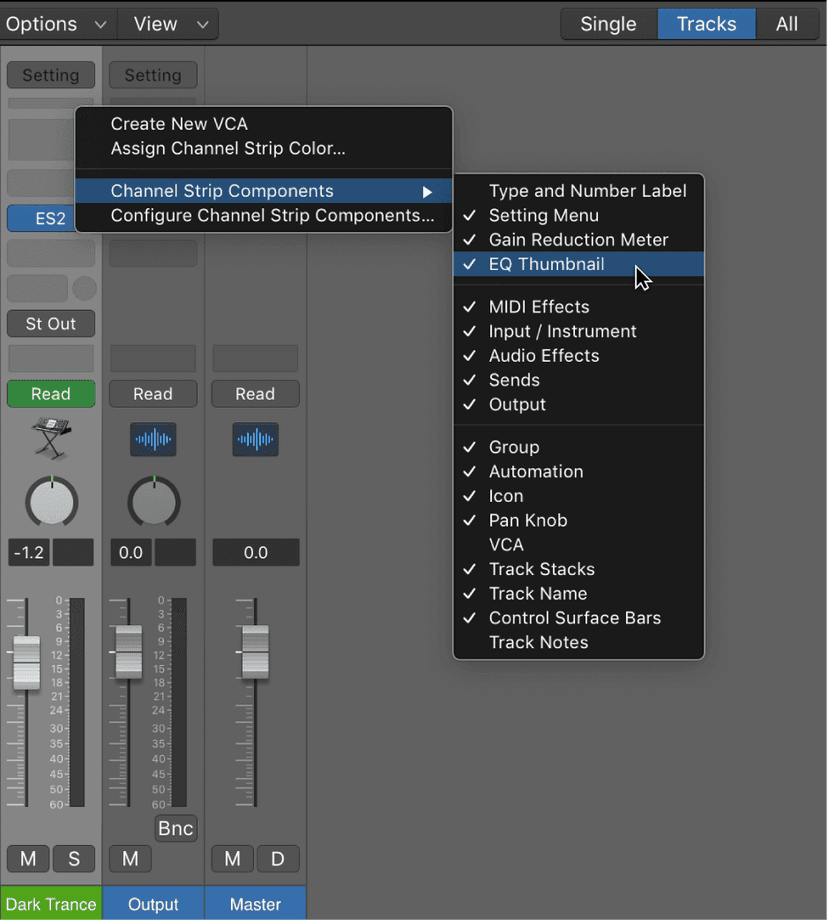Click the Output channel pan knob

[154, 502]
